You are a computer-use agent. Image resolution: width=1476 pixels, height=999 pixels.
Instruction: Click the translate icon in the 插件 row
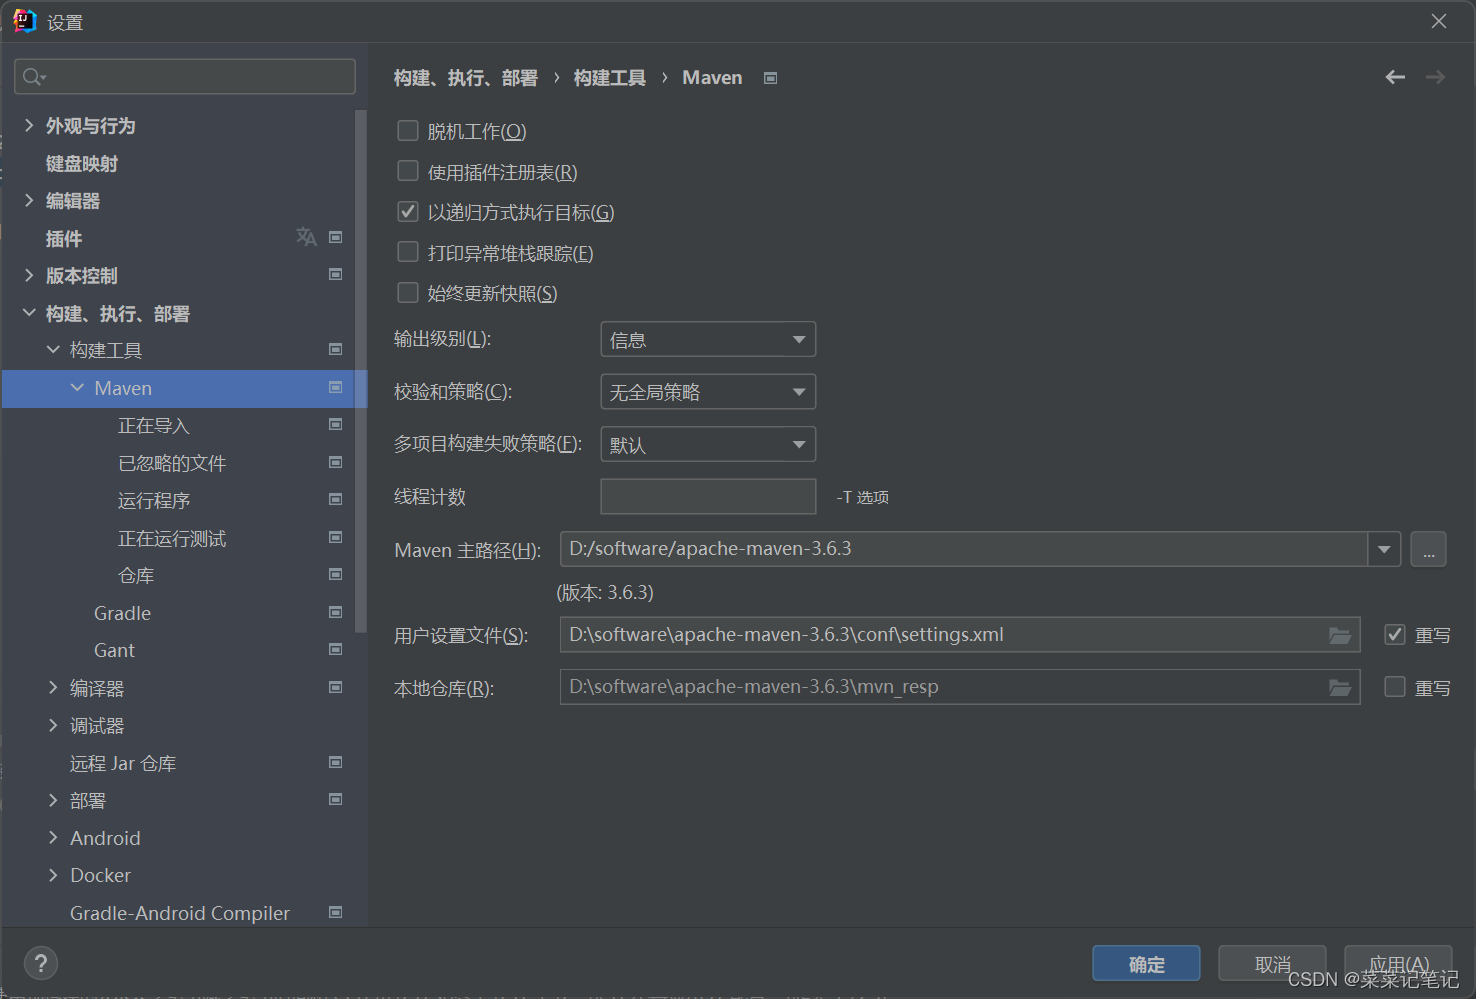306,237
